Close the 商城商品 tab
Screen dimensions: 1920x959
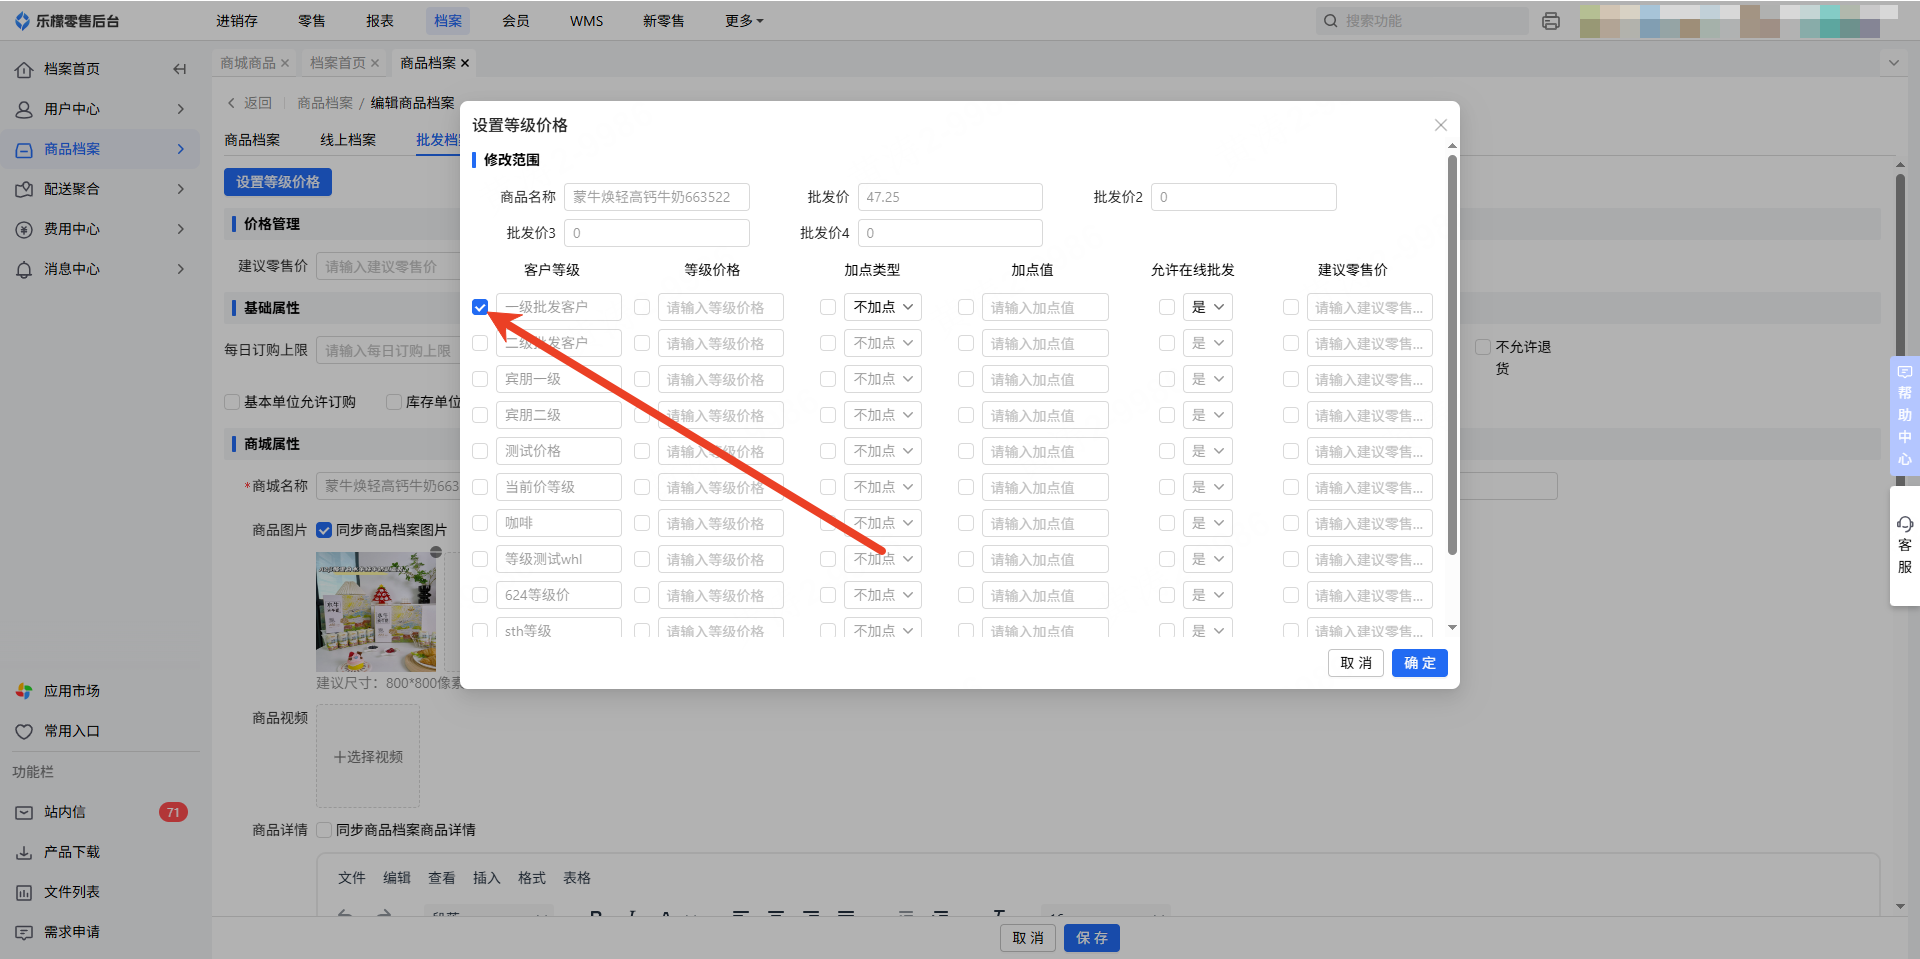(285, 63)
